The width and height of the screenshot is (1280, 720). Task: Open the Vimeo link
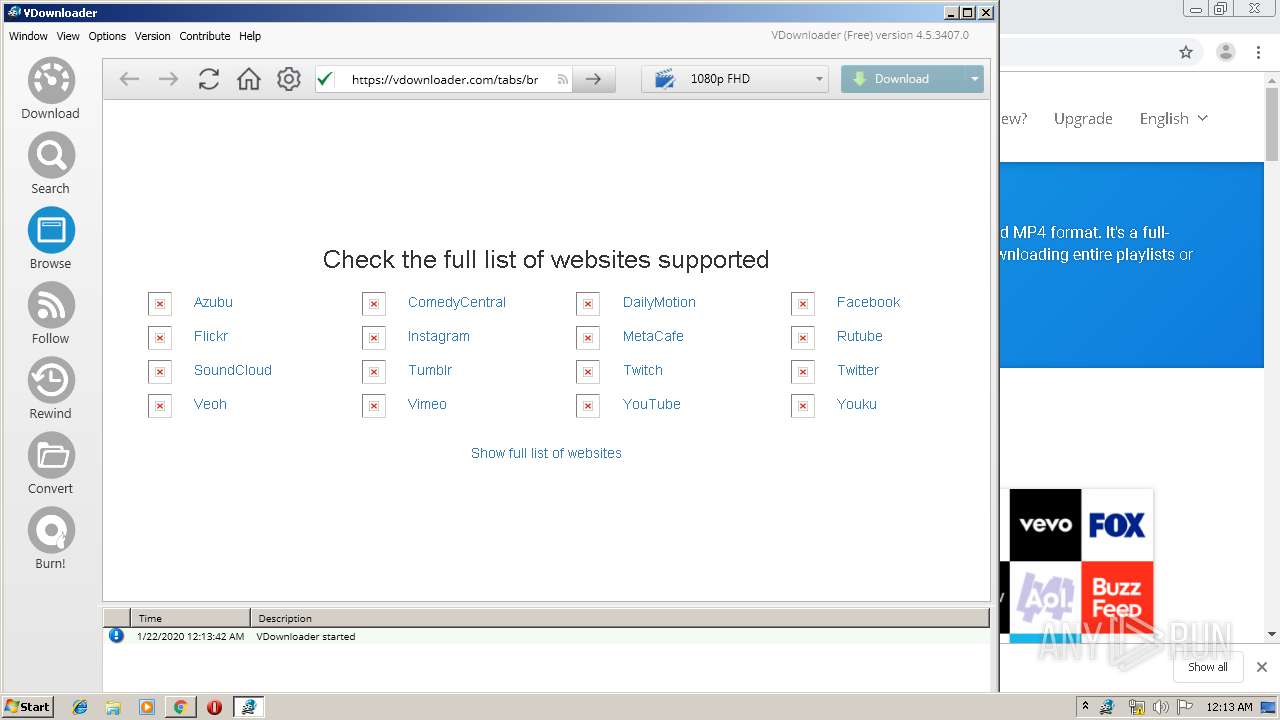[x=427, y=404]
